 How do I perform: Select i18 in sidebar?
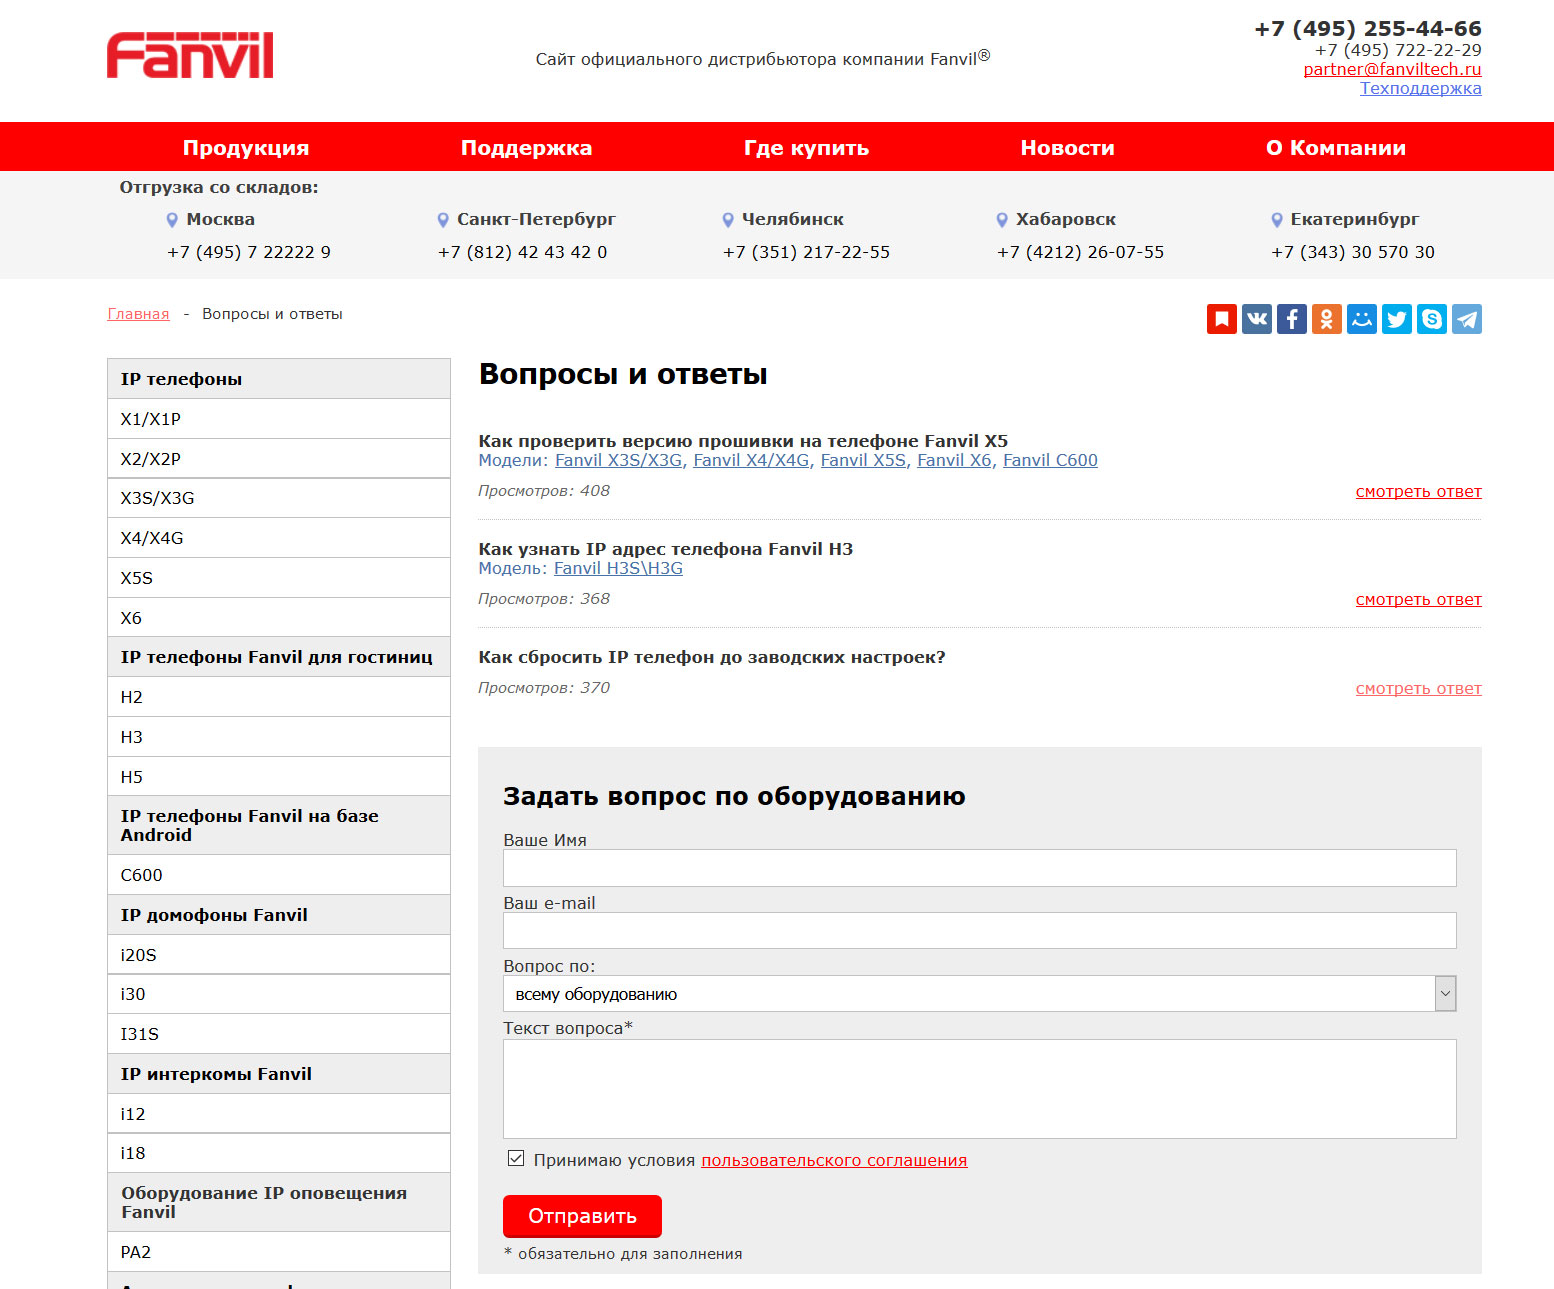[x=279, y=1153]
